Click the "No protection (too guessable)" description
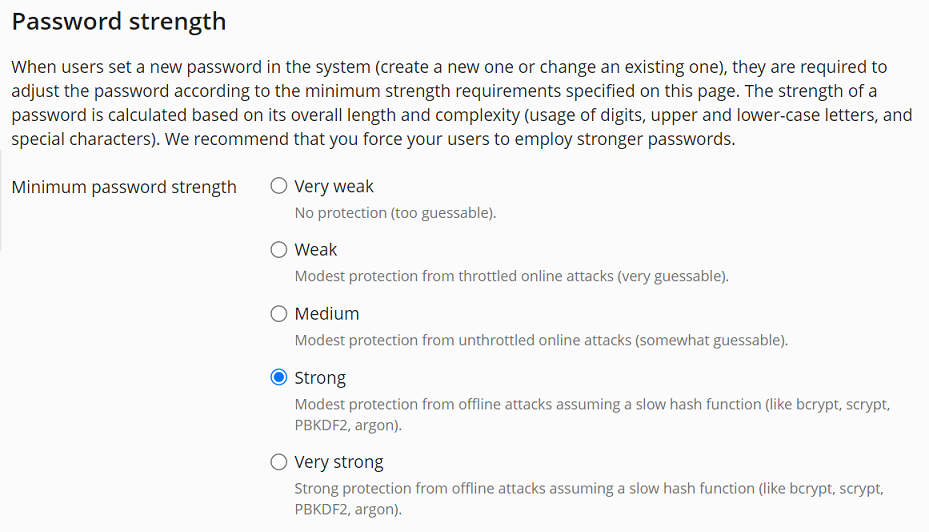Viewport: 929px width, 532px height. click(395, 213)
